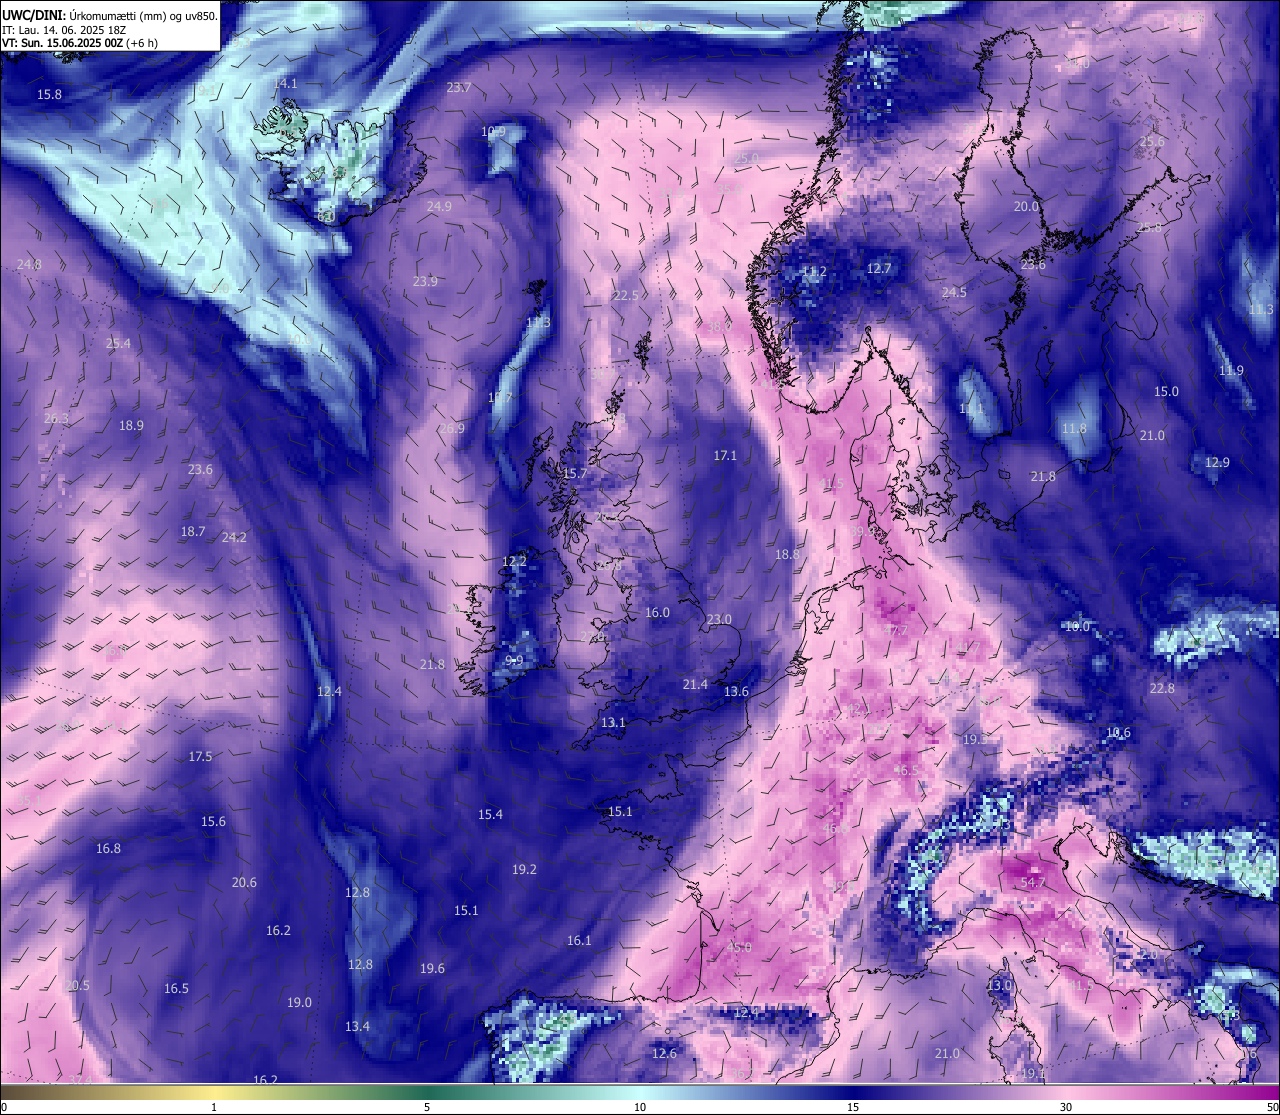
Task: Click the 37.7 value over northern Germany
Action: coord(895,631)
